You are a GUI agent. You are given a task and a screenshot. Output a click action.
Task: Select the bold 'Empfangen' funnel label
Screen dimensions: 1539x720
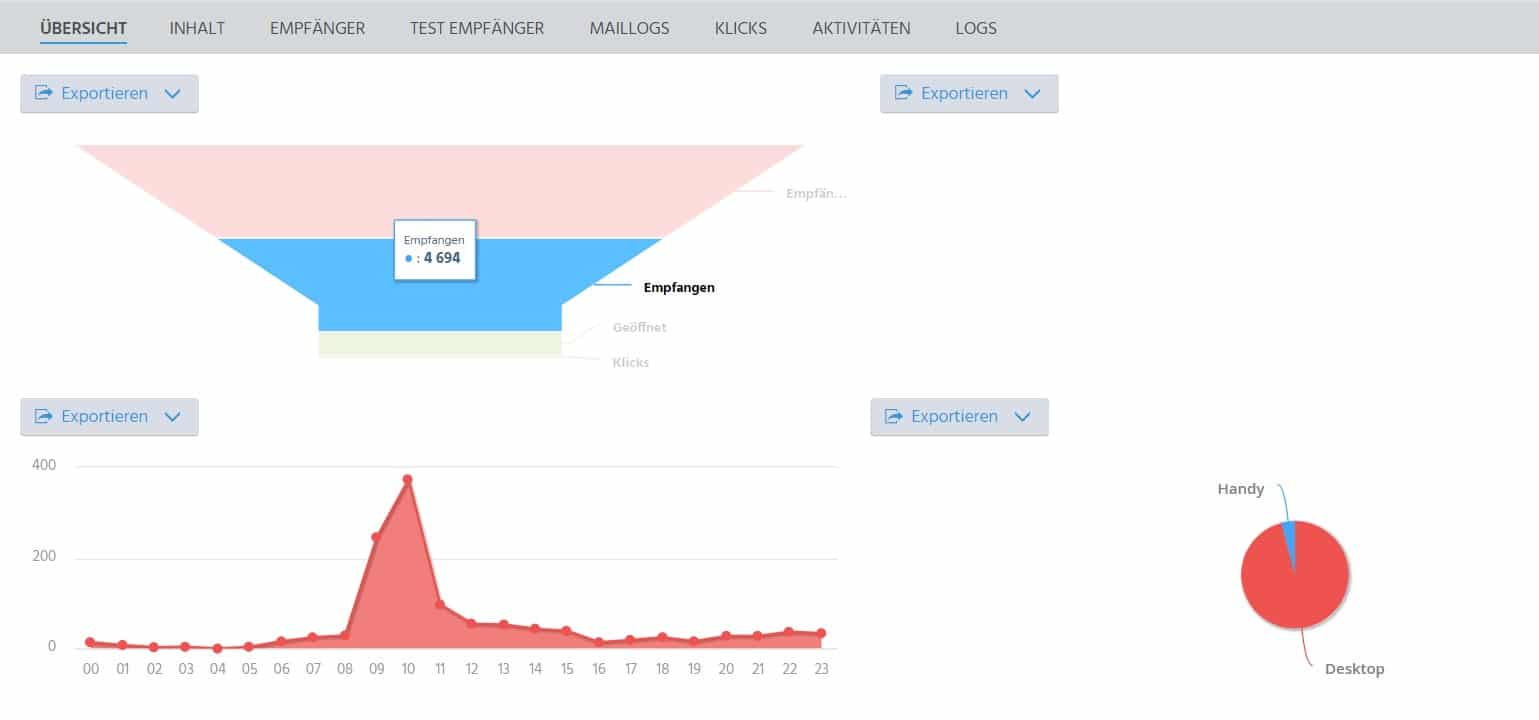coord(679,287)
